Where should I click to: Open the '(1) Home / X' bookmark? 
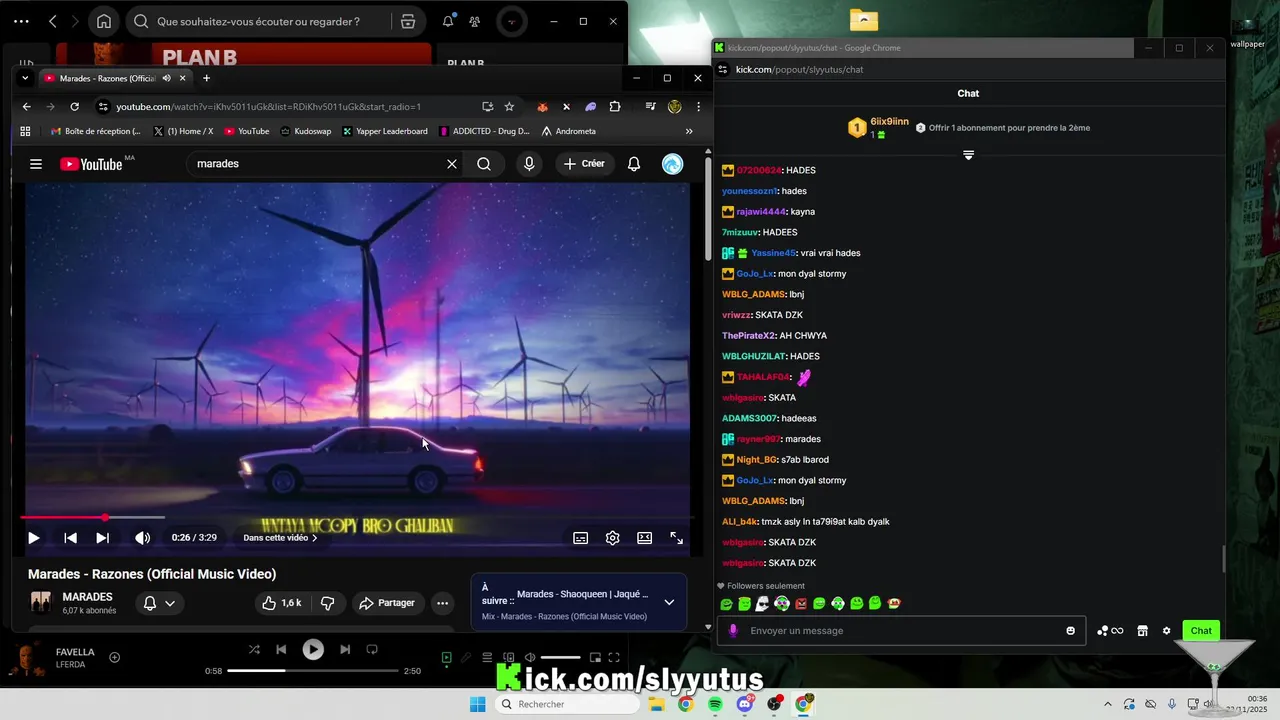pyautogui.click(x=183, y=131)
